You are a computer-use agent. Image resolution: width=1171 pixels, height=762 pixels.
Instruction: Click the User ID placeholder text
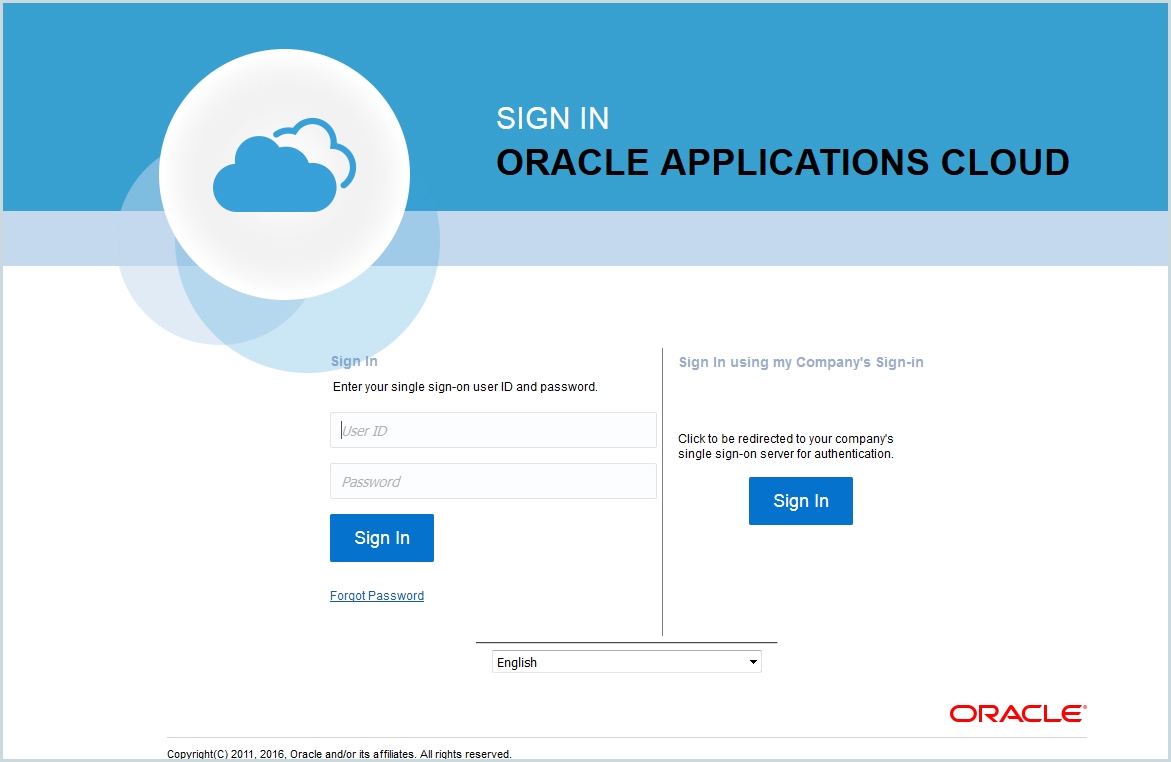tap(364, 430)
